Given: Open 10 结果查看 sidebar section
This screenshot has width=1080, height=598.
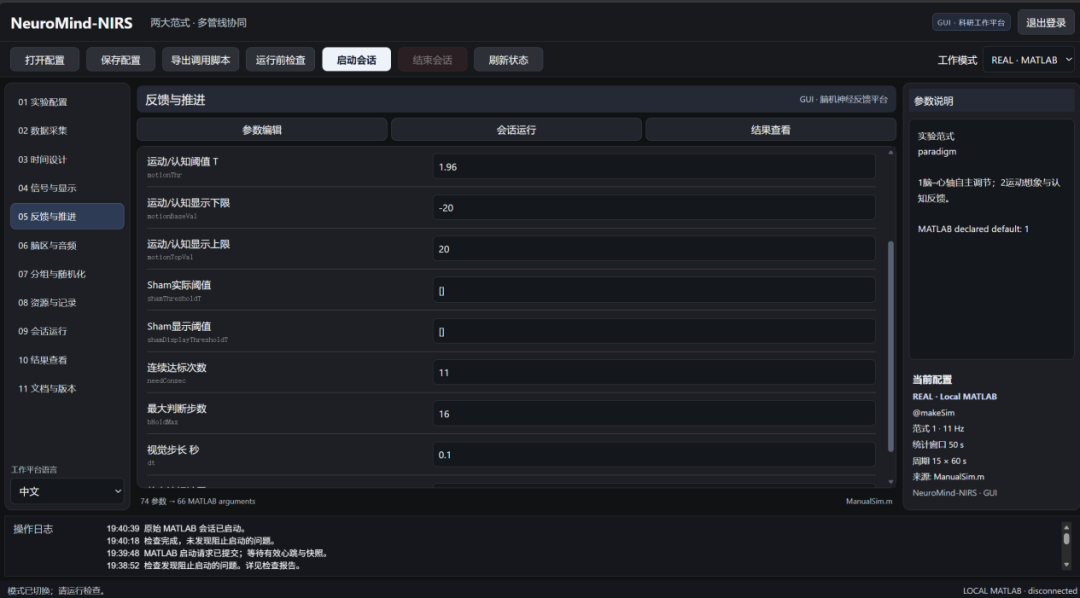Looking at the screenshot, I should pos(68,360).
